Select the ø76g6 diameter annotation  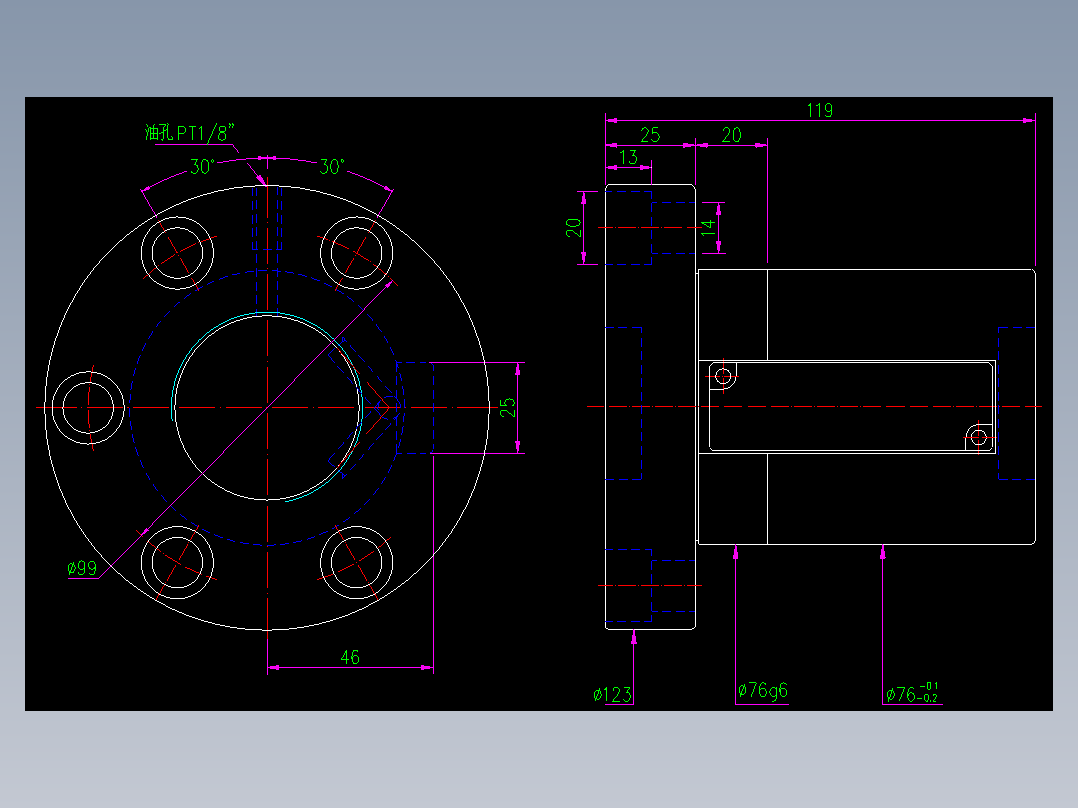[x=762, y=690]
